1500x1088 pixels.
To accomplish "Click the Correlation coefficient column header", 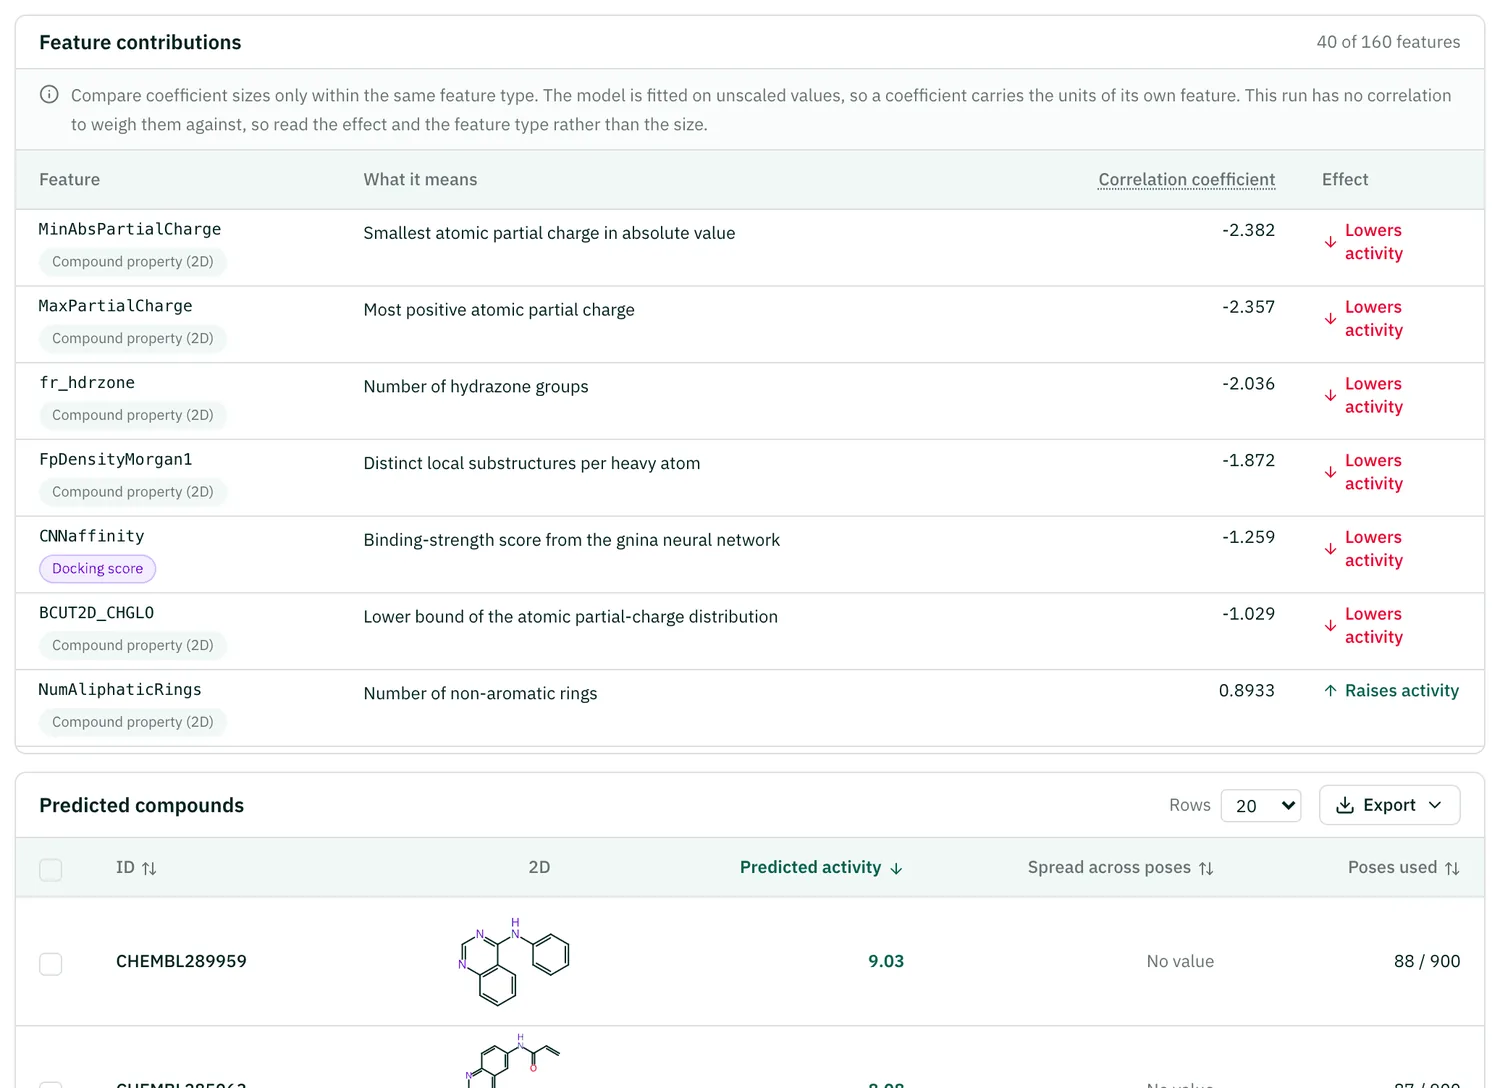I will 1186,180.
